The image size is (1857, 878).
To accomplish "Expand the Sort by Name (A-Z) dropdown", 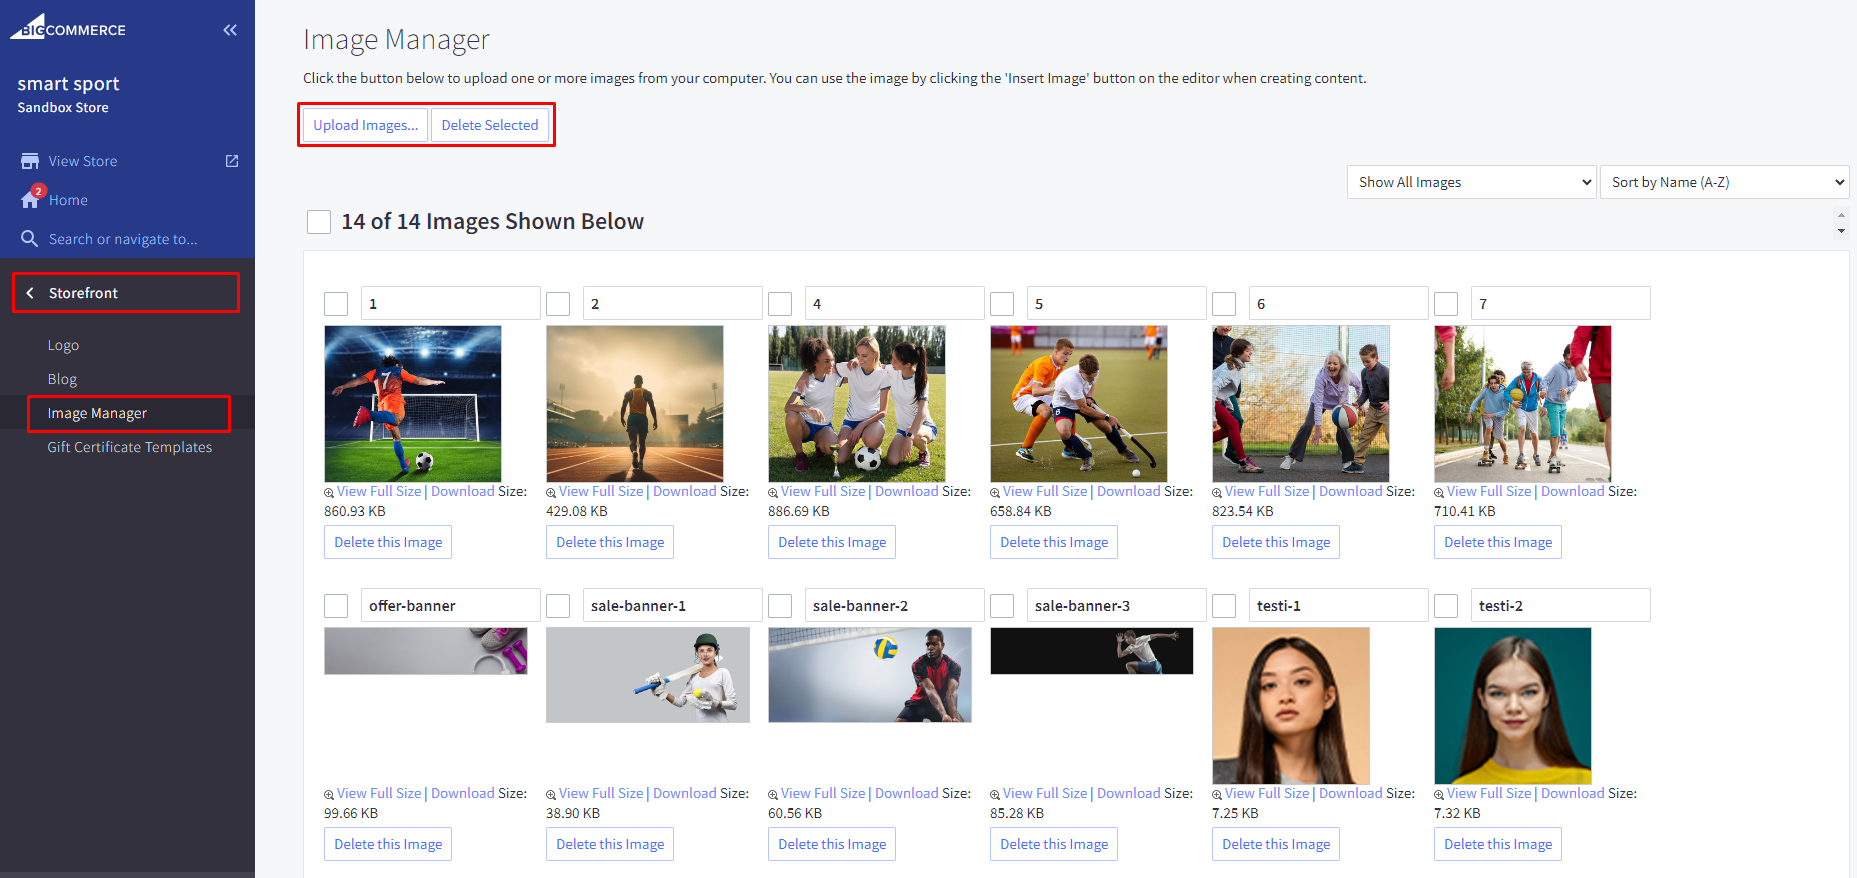I will (1724, 182).
